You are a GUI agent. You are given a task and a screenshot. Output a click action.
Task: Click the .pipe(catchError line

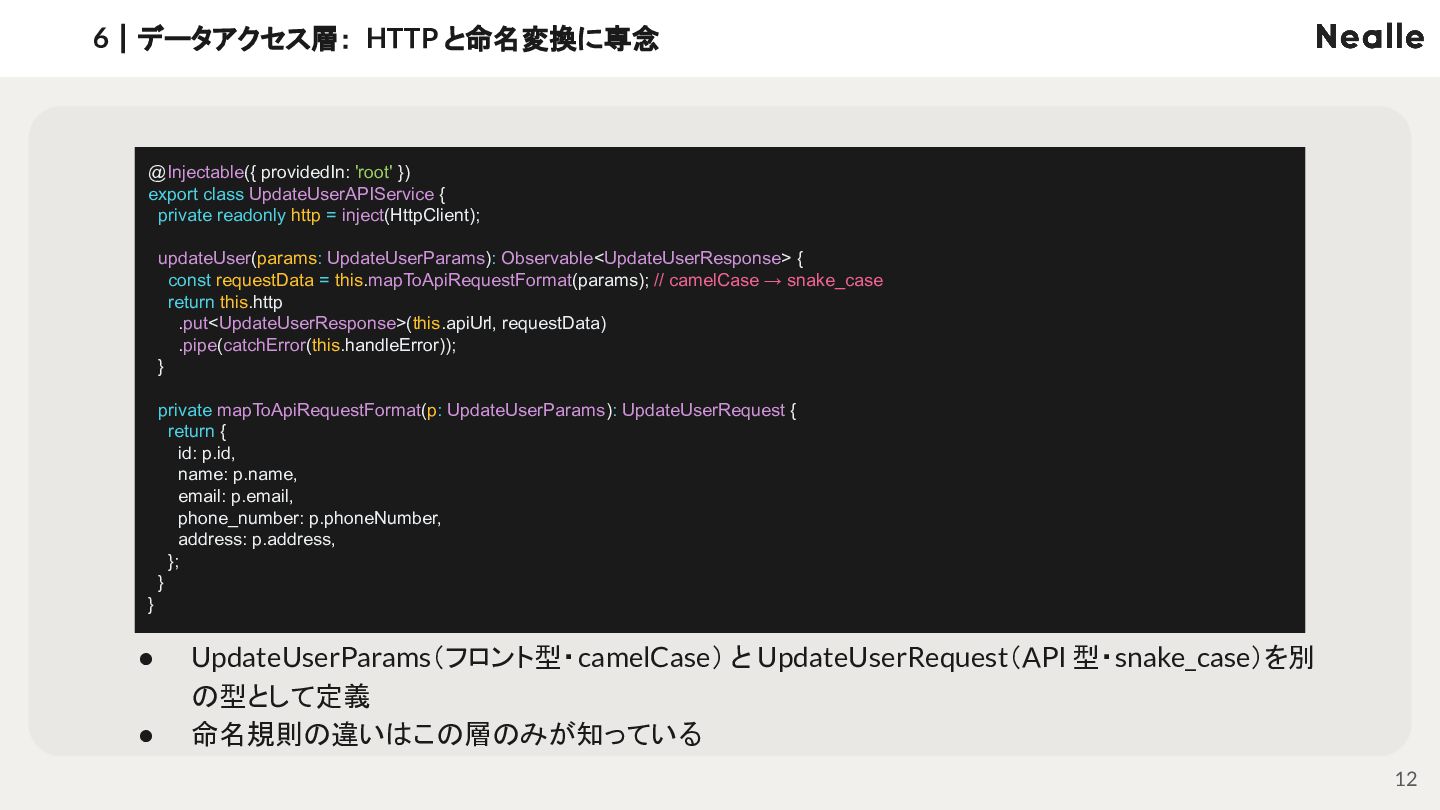(317, 345)
